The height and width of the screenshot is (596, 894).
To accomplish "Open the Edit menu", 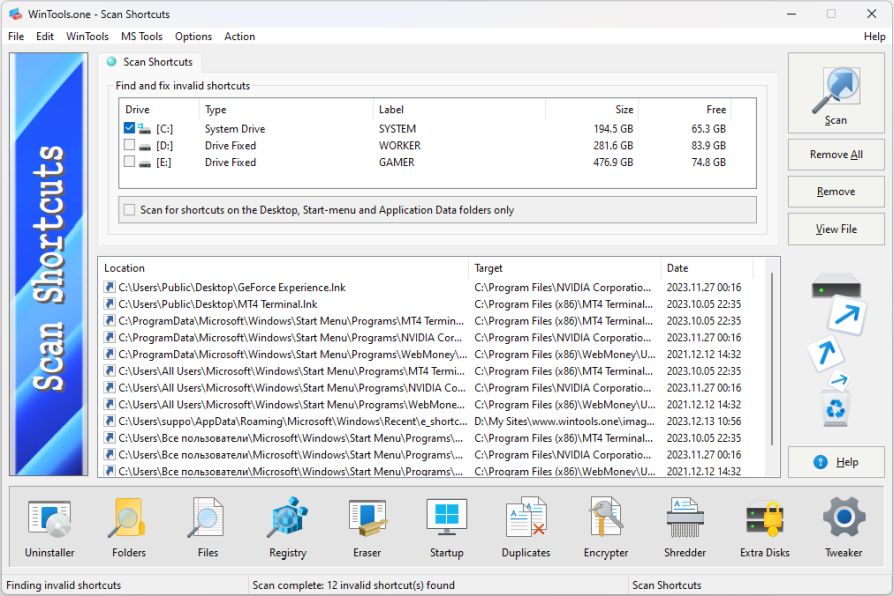I will [44, 37].
